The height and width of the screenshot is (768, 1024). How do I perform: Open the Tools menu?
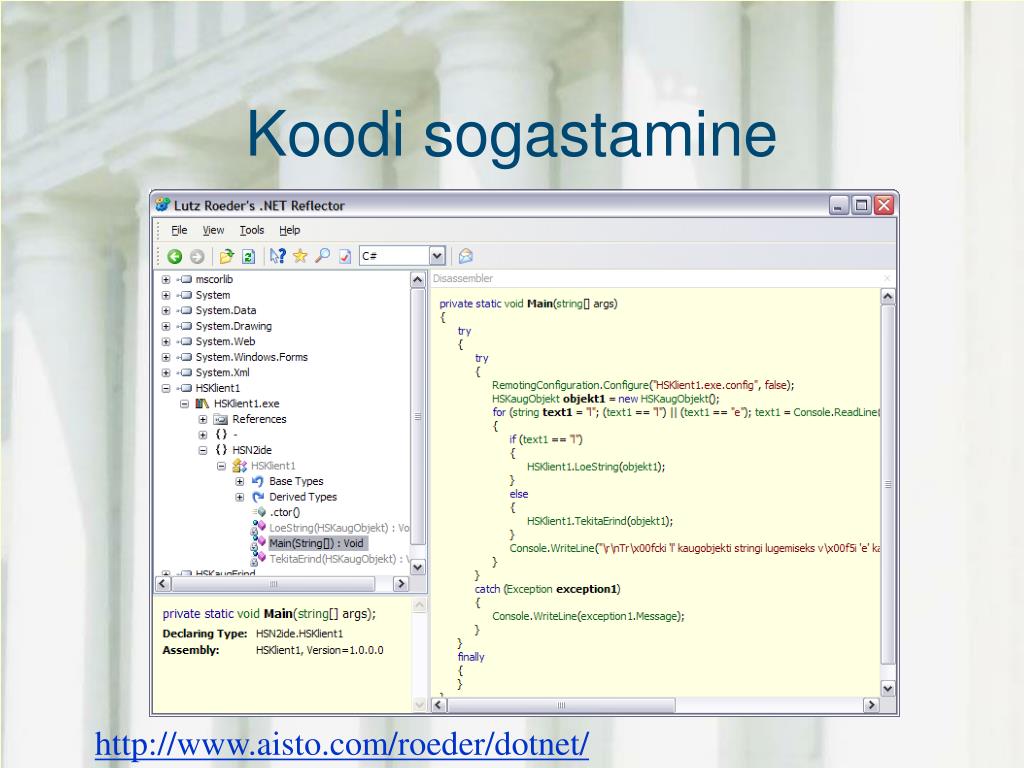coord(251,230)
